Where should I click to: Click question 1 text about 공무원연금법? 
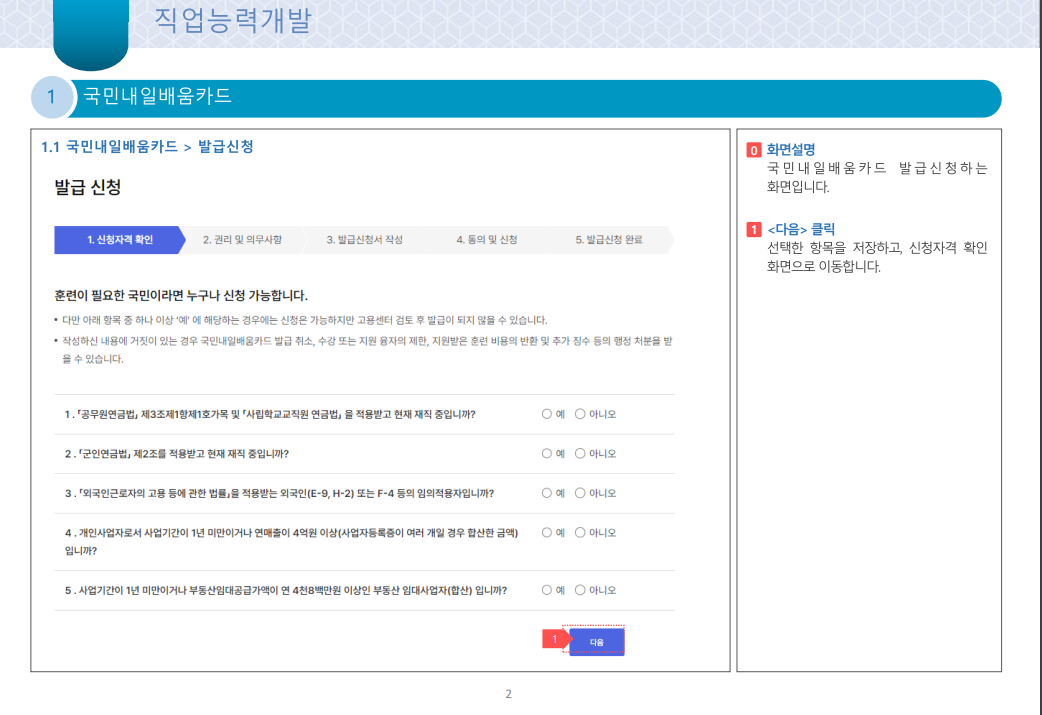tap(270, 414)
